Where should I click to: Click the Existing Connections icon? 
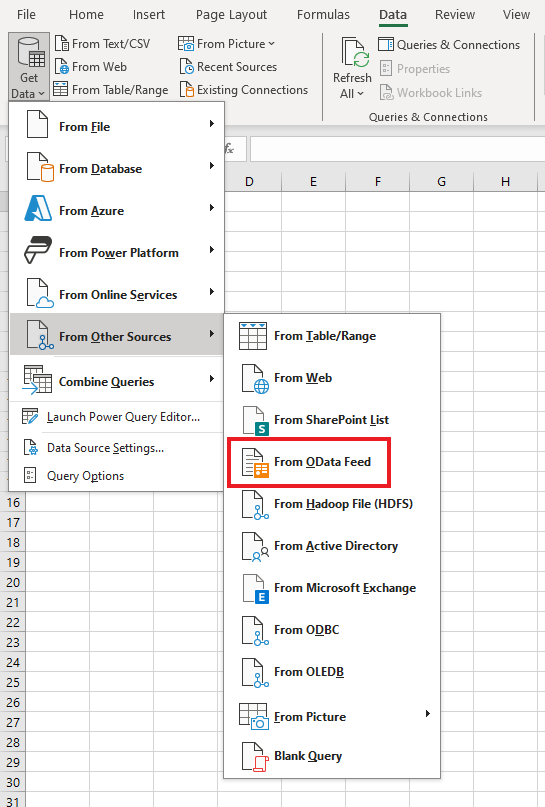click(x=186, y=90)
